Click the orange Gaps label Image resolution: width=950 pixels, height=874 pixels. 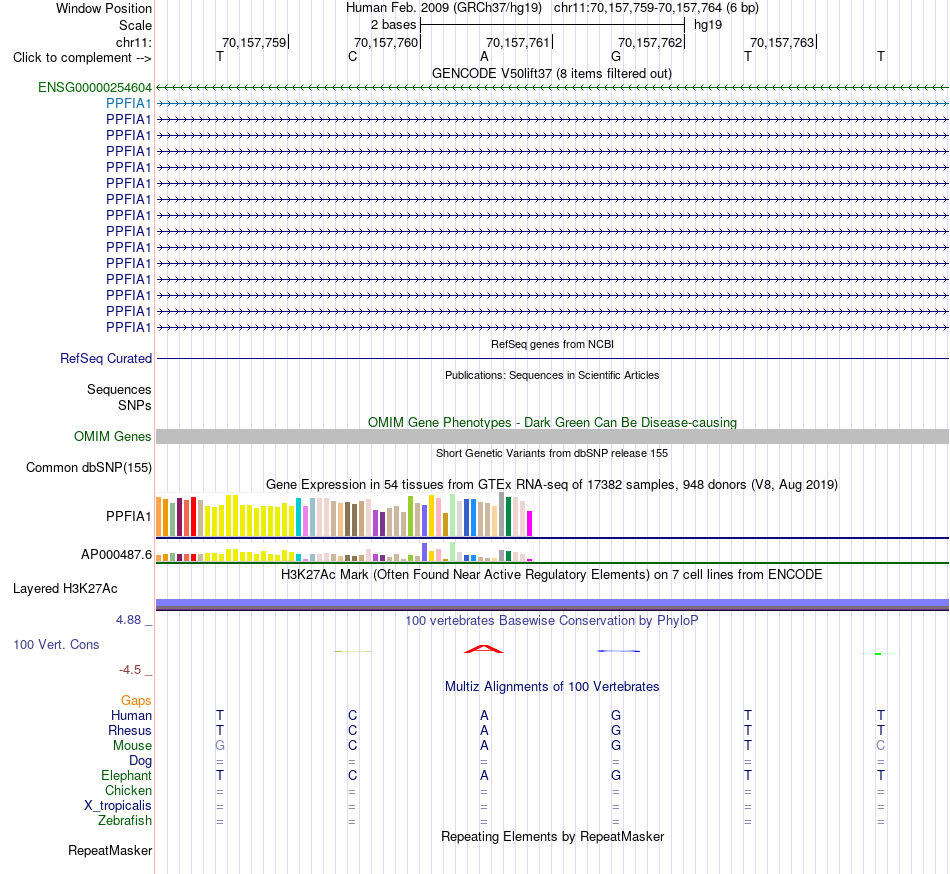(x=136, y=701)
